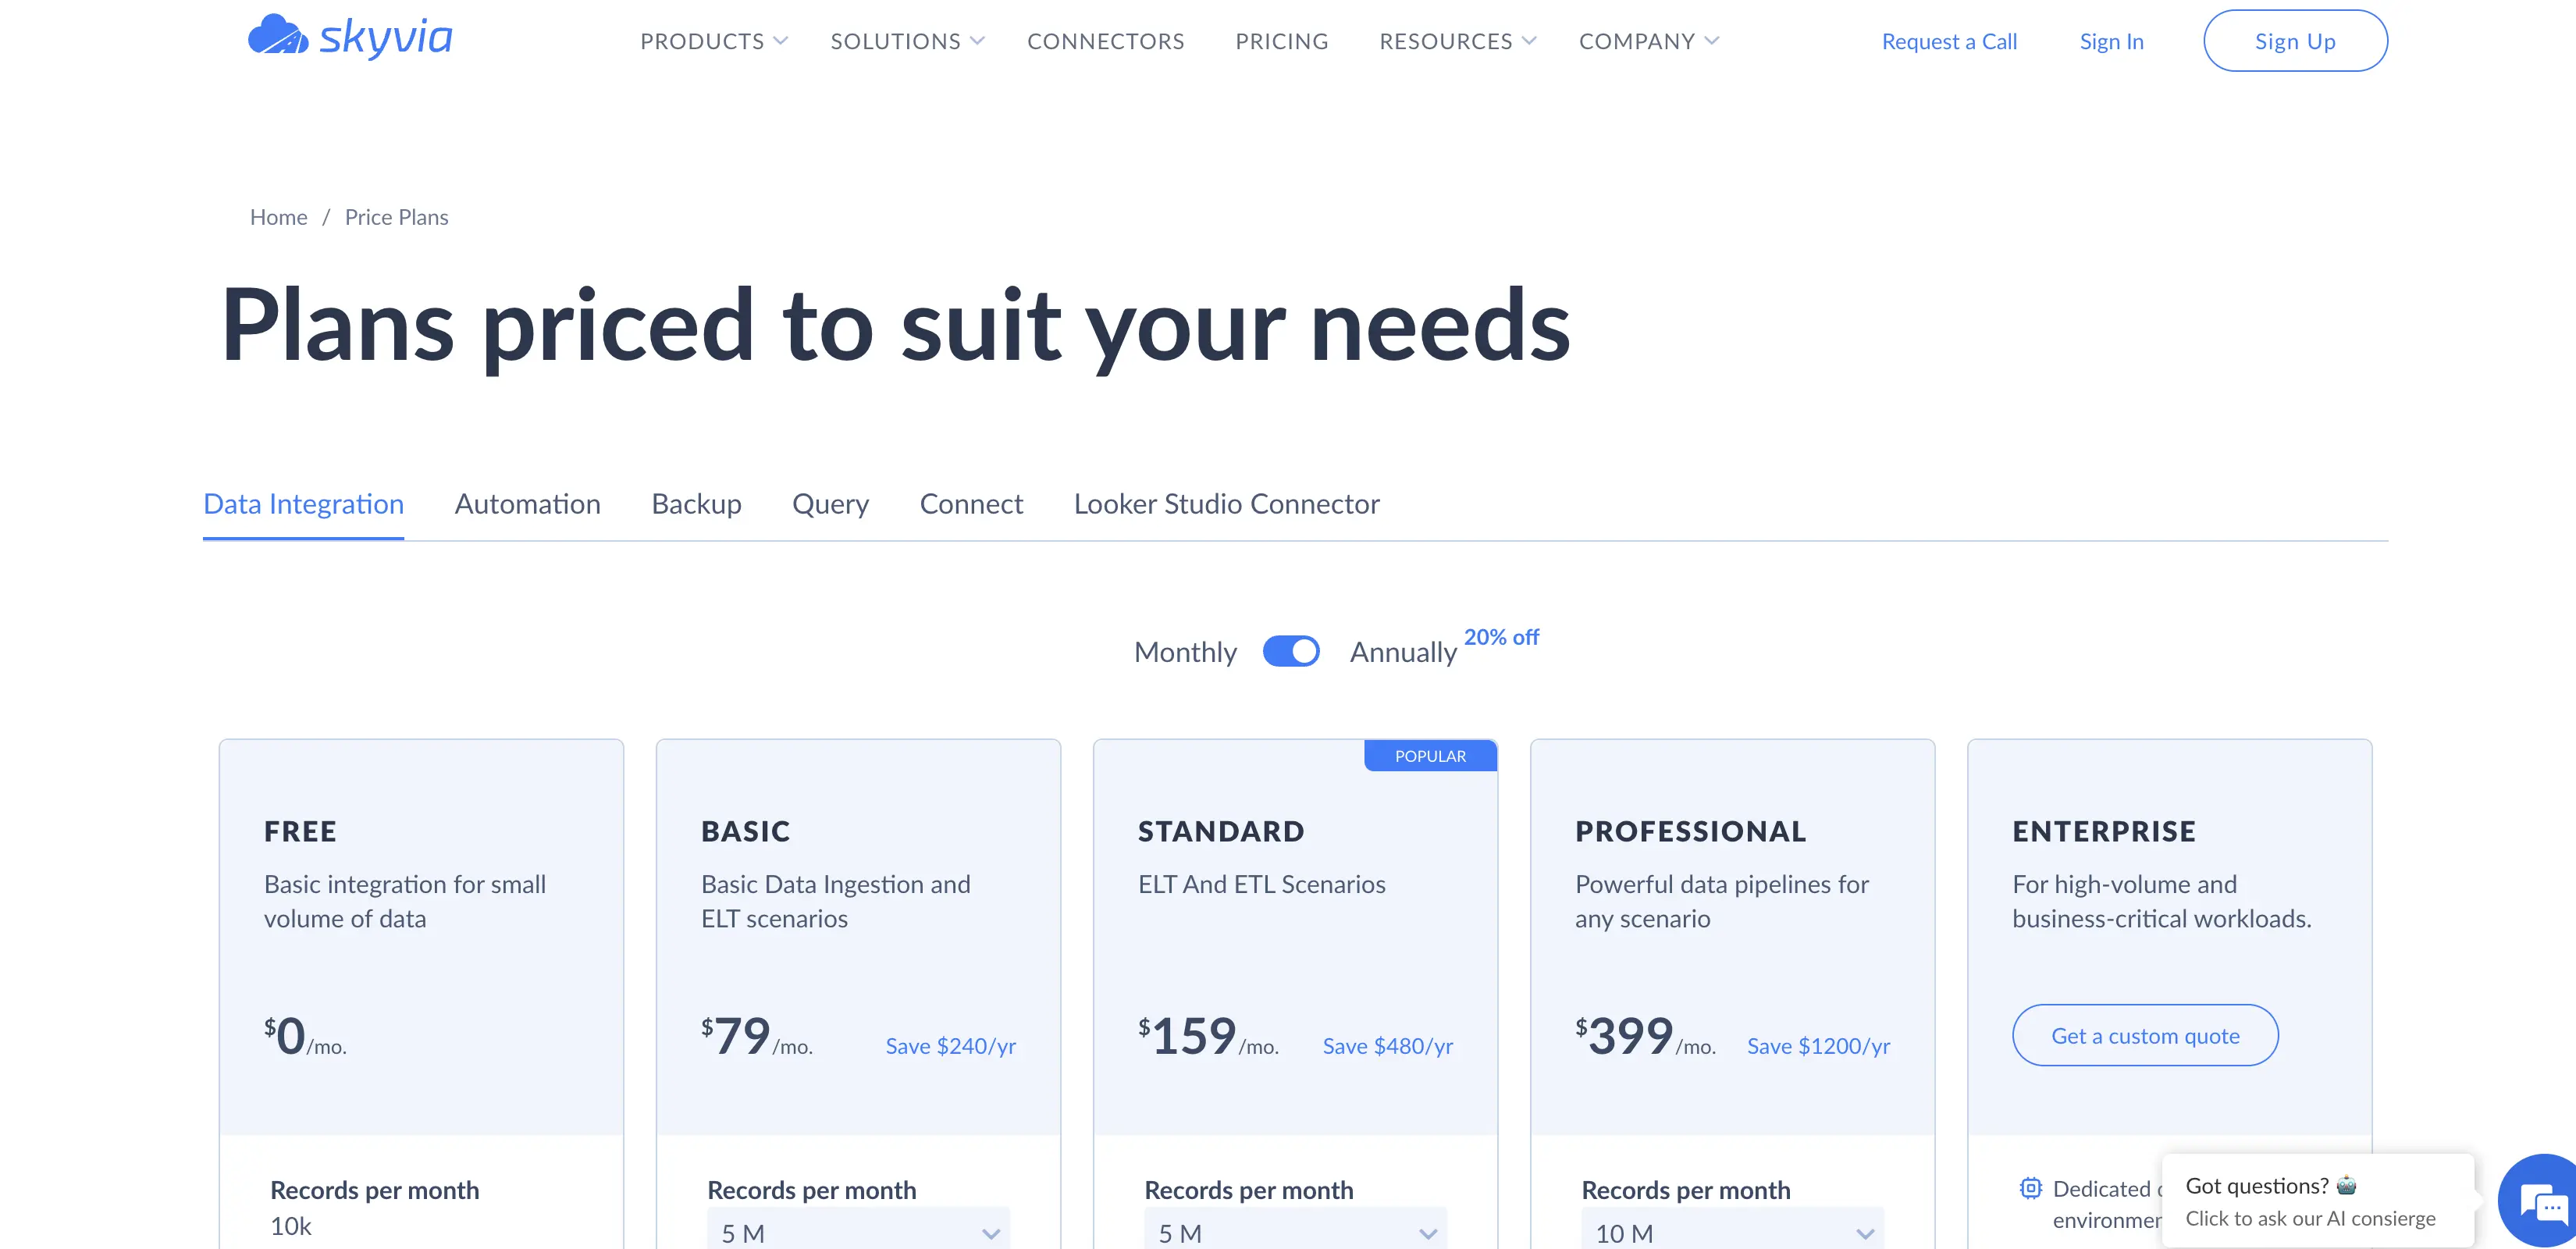Viewport: 2576px width, 1249px height.
Task: Click the Skyvia cloud logo
Action: (350, 36)
